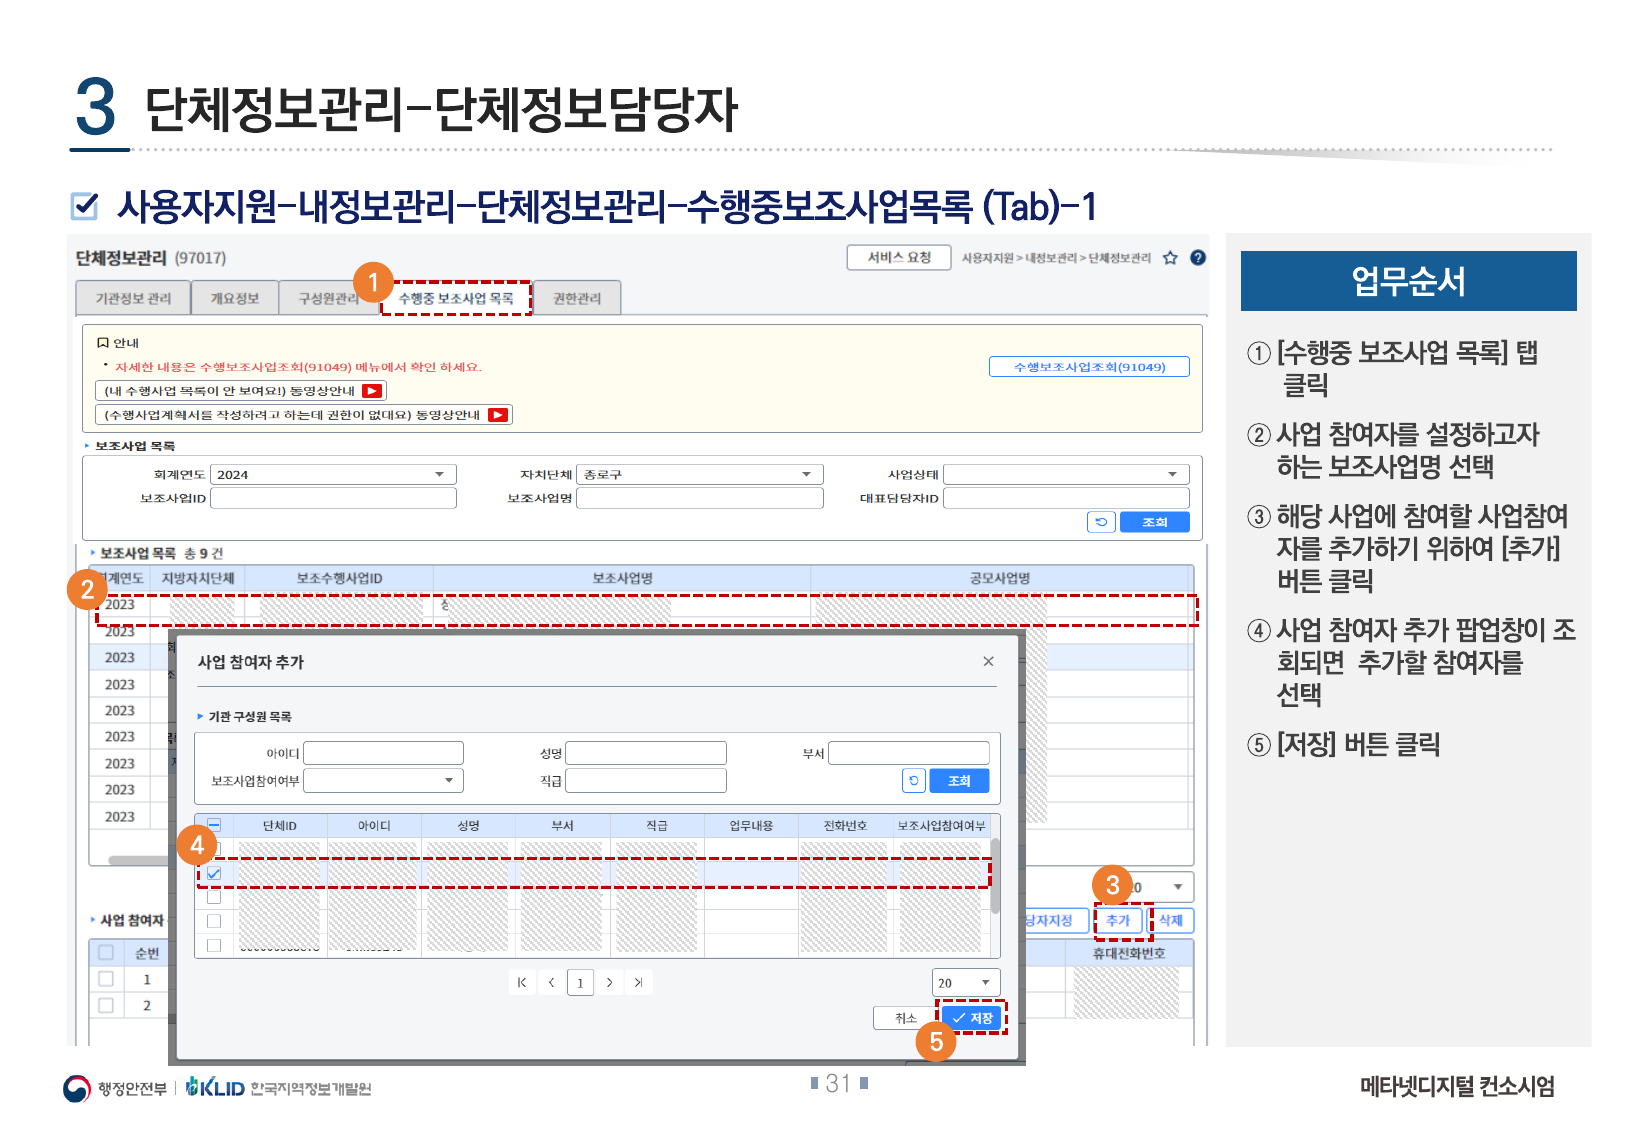Screen dimensions: 1626x1125
Task: Click the favorite star icon in header
Action: pyautogui.click(x=1170, y=258)
